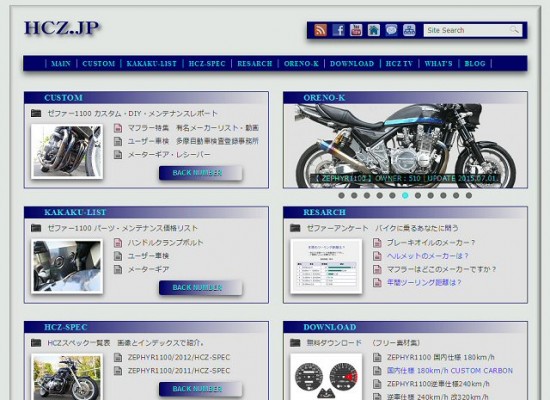Open the KAKAKU-LIST menu item

(152, 64)
